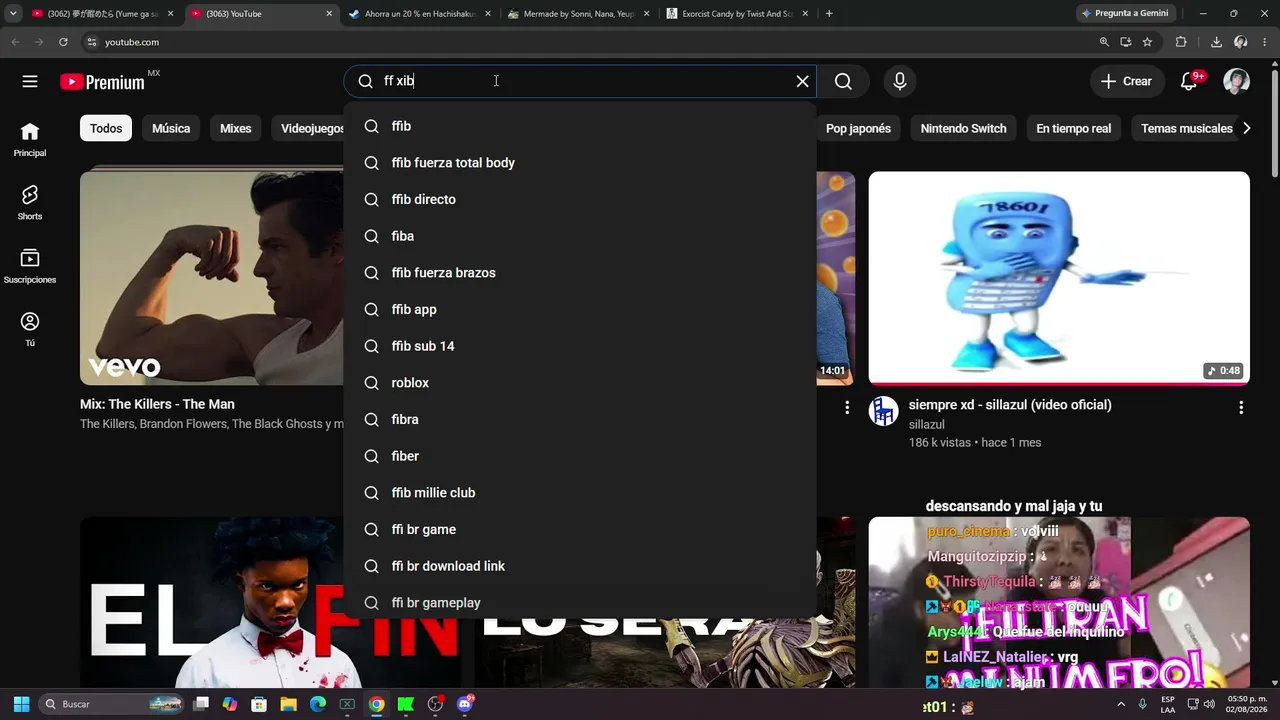Choose the suggestion 'ffib fuerza brazos'
Screen dimensions: 1280x720
580,273
